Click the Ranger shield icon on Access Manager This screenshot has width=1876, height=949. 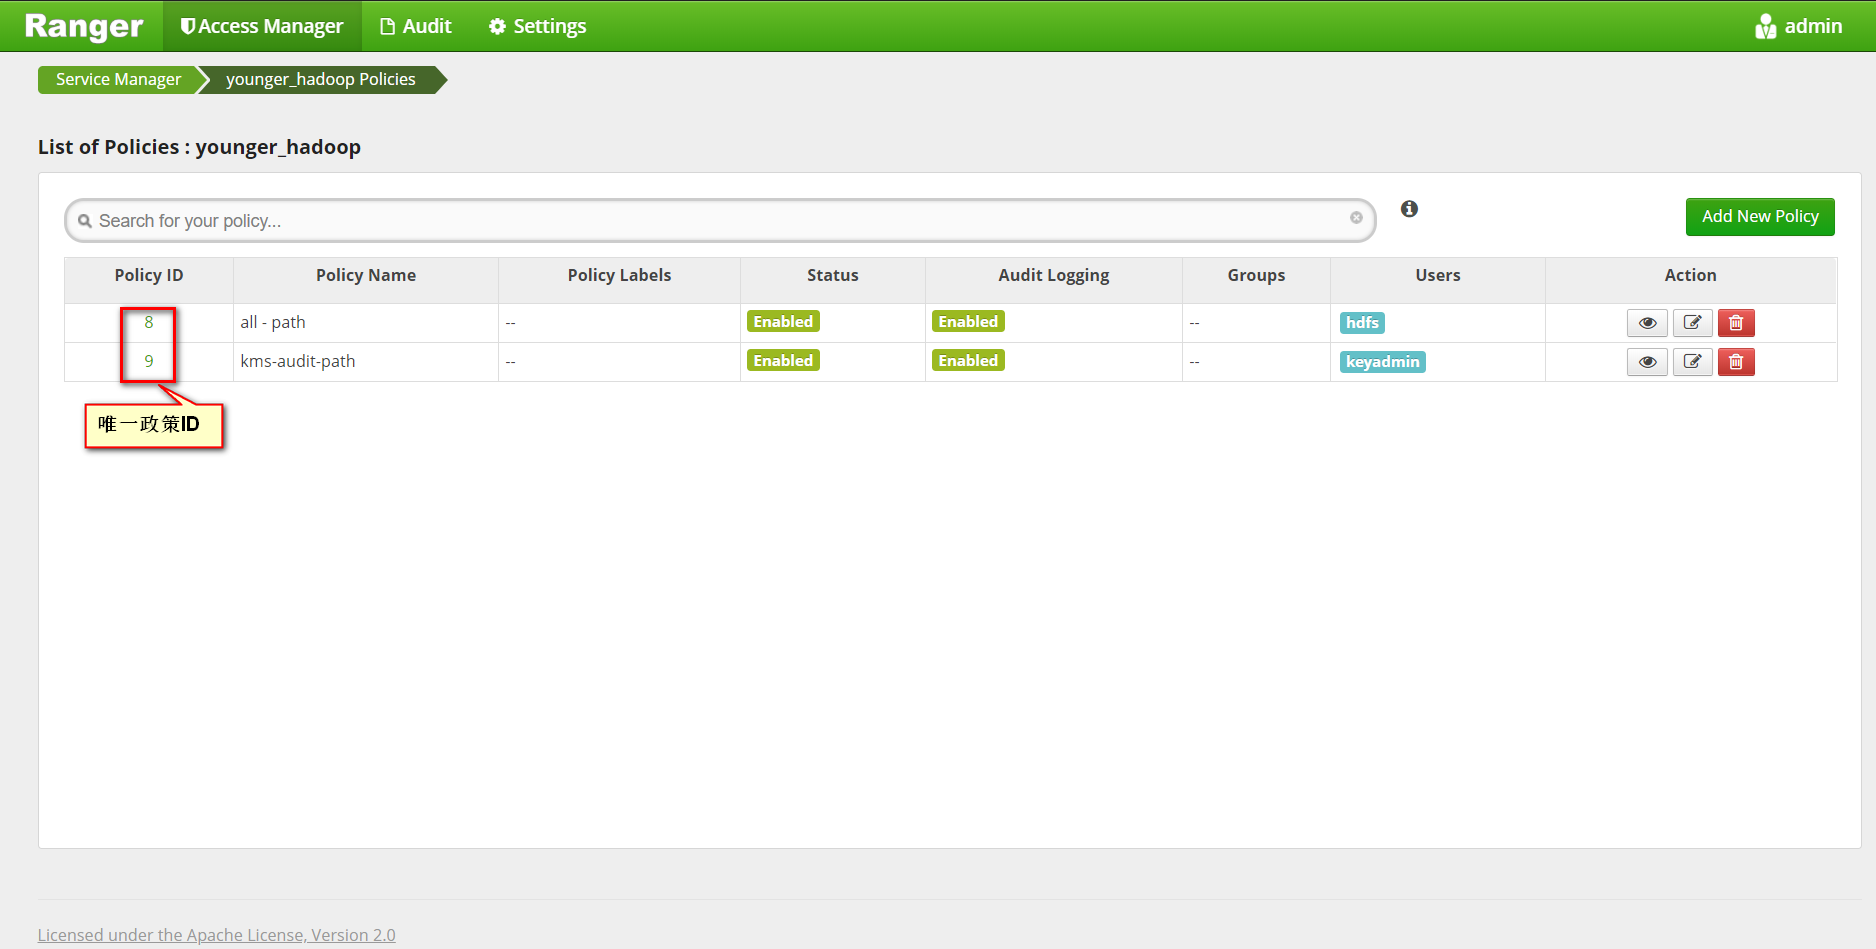[x=187, y=26]
